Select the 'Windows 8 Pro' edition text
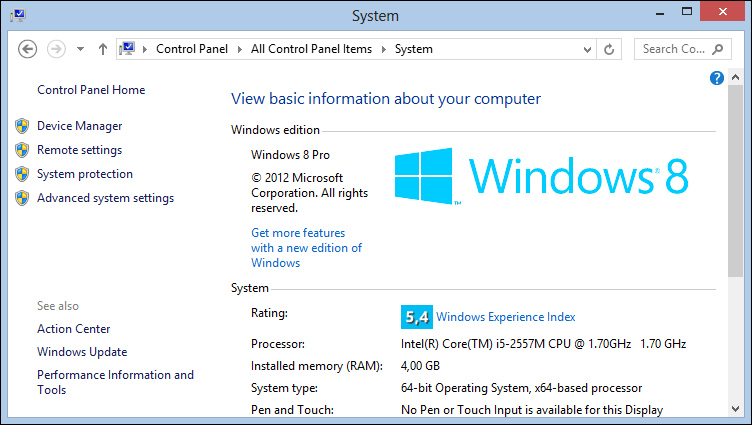This screenshot has height=425, width=752. [x=290, y=154]
